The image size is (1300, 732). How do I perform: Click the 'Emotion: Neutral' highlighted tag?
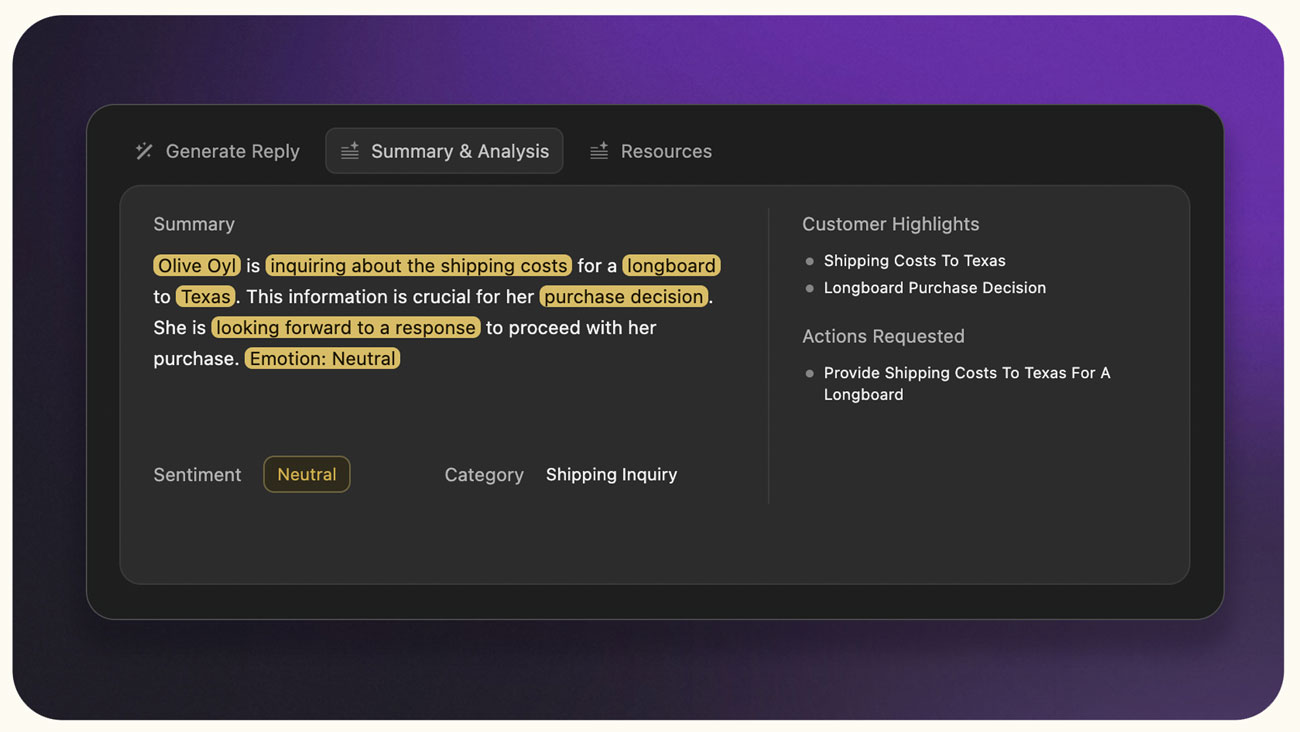click(322, 359)
